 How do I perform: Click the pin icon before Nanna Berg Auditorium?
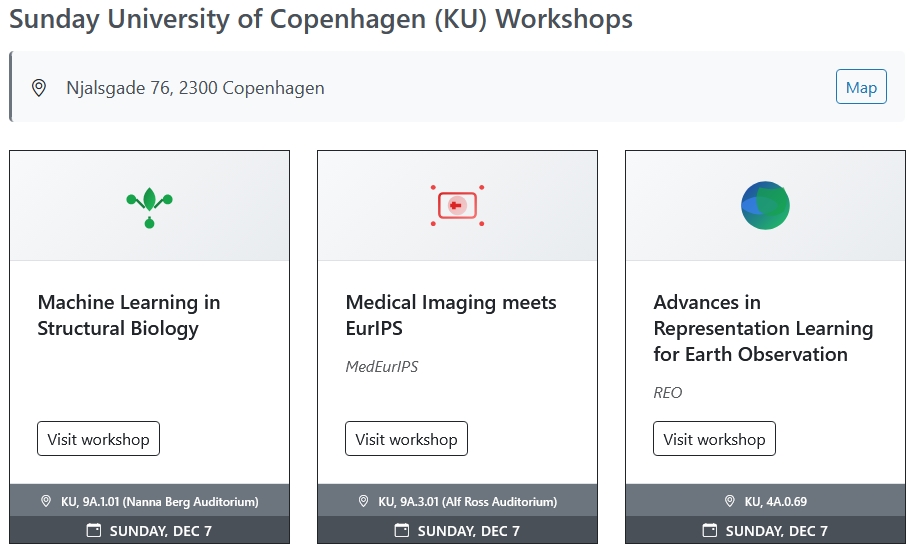(45, 501)
